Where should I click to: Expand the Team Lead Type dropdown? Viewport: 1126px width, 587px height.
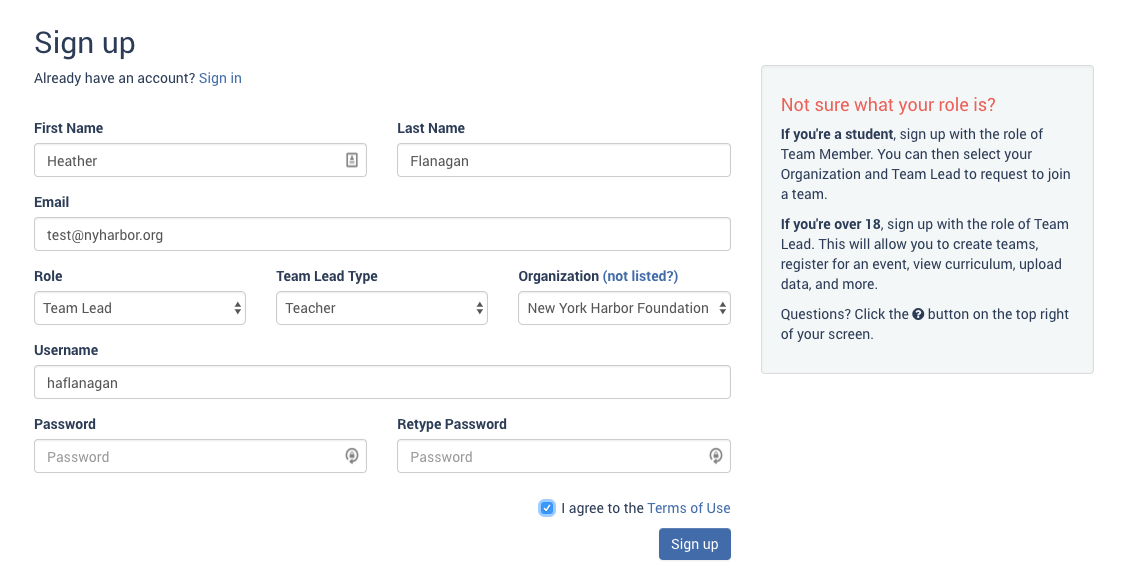[381, 308]
